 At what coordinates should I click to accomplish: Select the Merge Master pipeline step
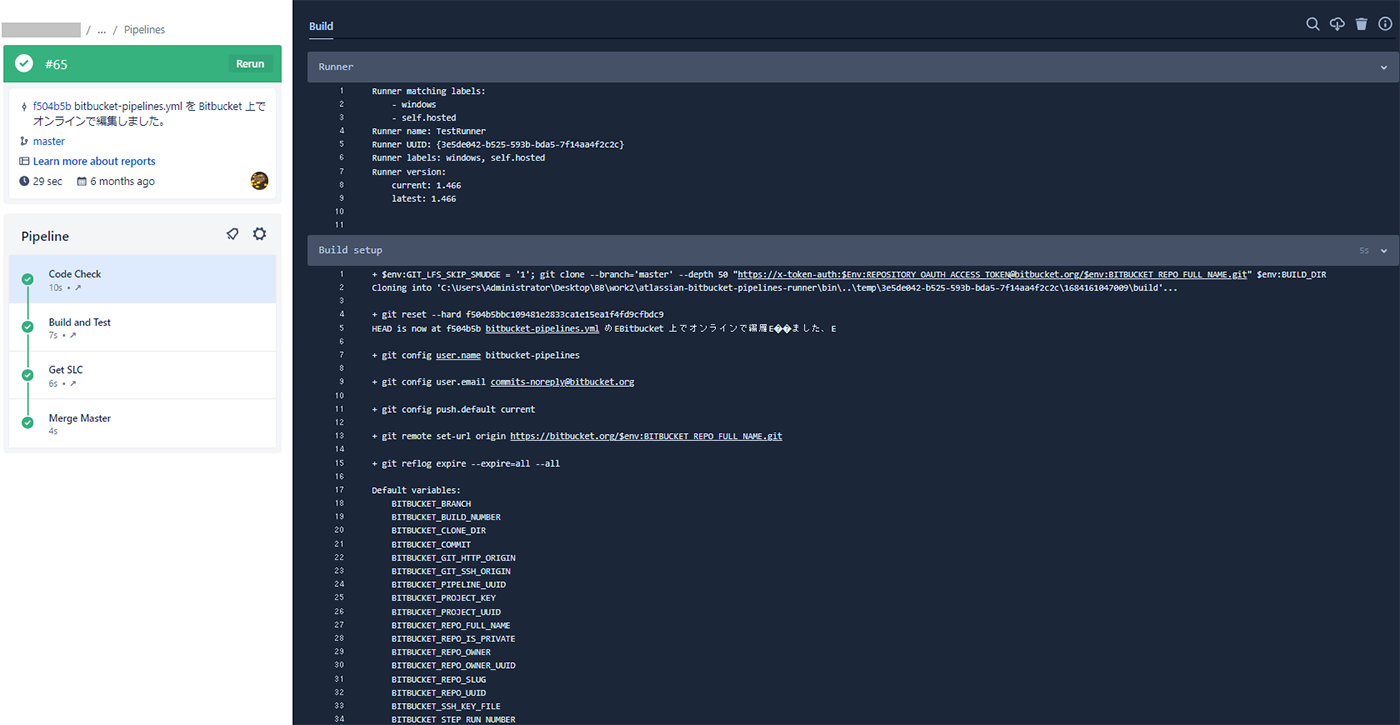80,418
